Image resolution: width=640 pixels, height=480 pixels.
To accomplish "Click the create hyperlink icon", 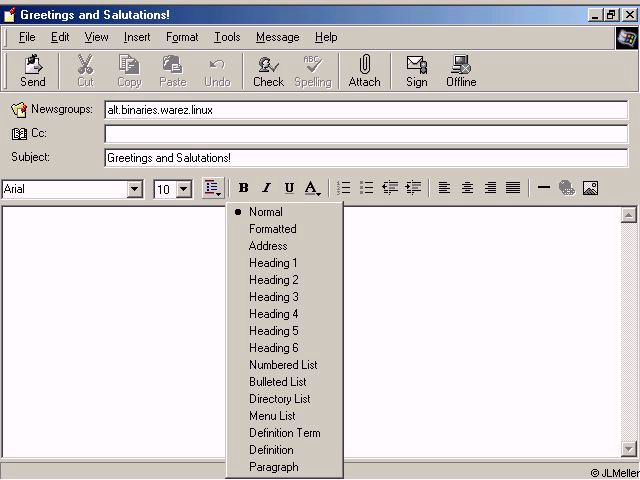I will [567, 188].
